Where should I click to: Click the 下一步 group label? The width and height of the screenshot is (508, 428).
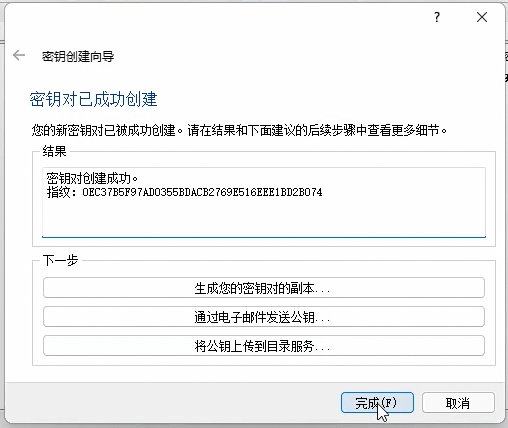coord(60,260)
